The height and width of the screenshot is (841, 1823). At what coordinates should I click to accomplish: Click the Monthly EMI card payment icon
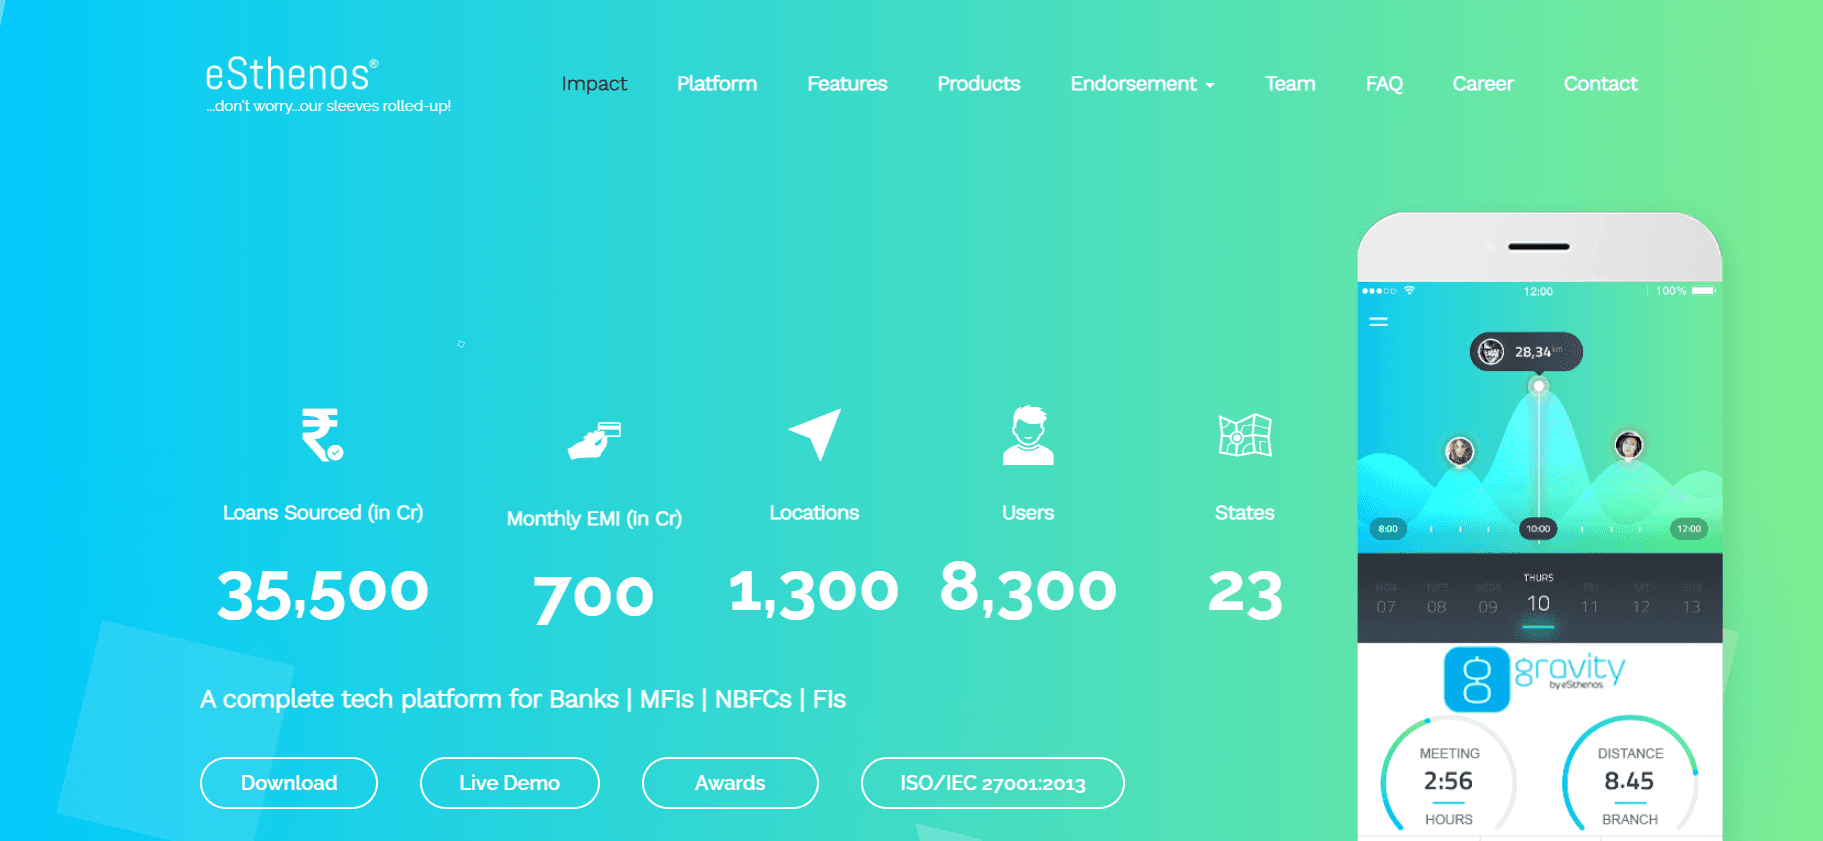(x=595, y=440)
